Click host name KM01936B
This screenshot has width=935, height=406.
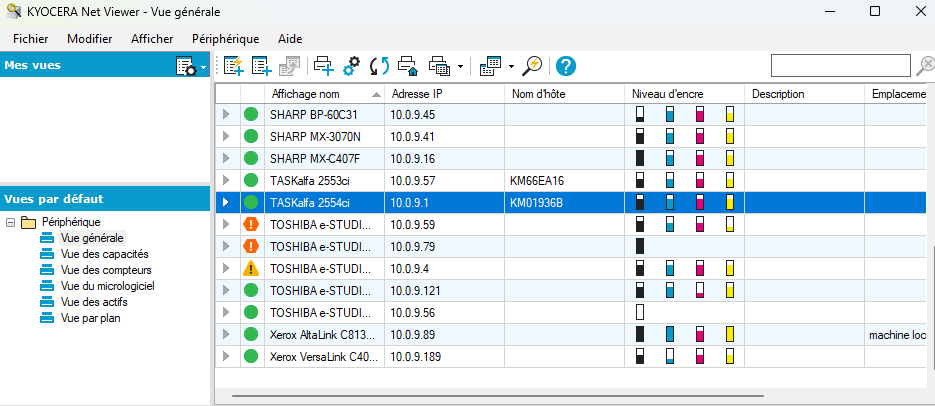point(537,202)
